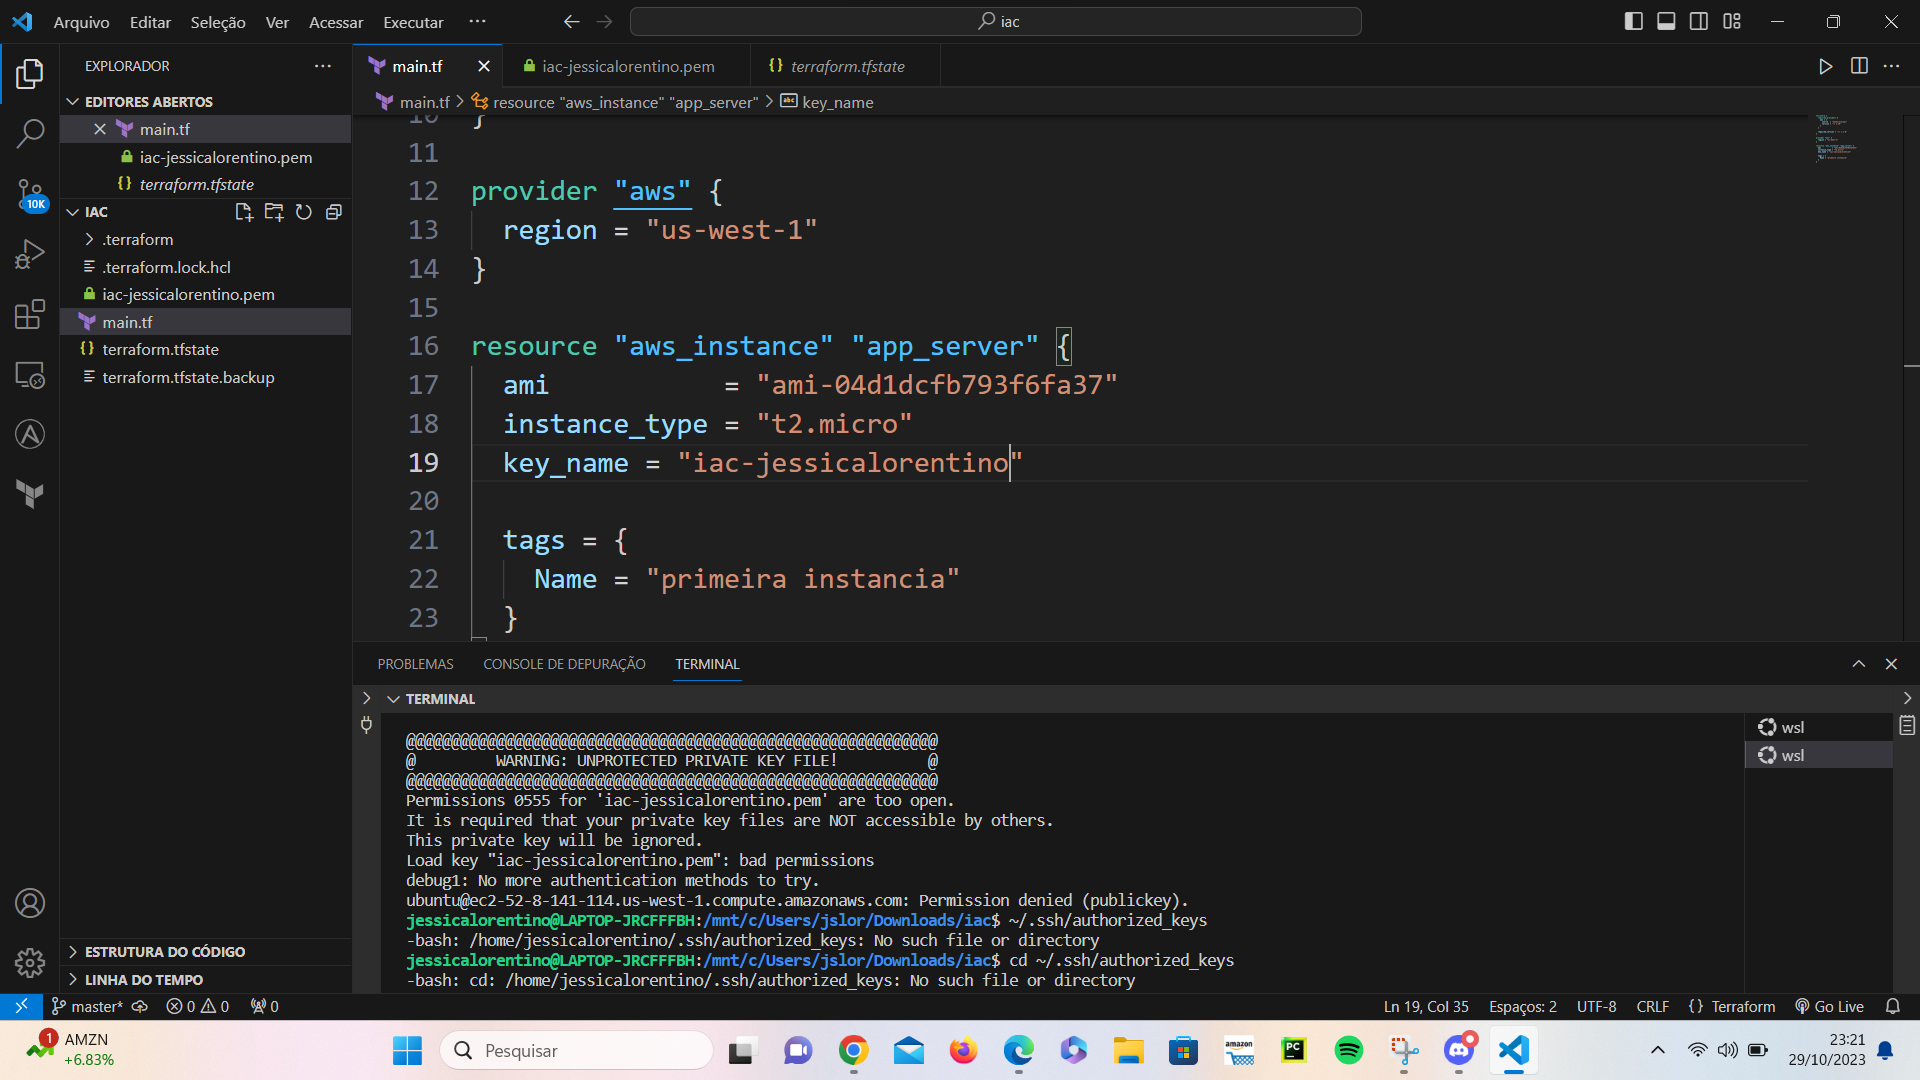
Task: Open Spotify from the taskbar
Action: coord(1348,1050)
